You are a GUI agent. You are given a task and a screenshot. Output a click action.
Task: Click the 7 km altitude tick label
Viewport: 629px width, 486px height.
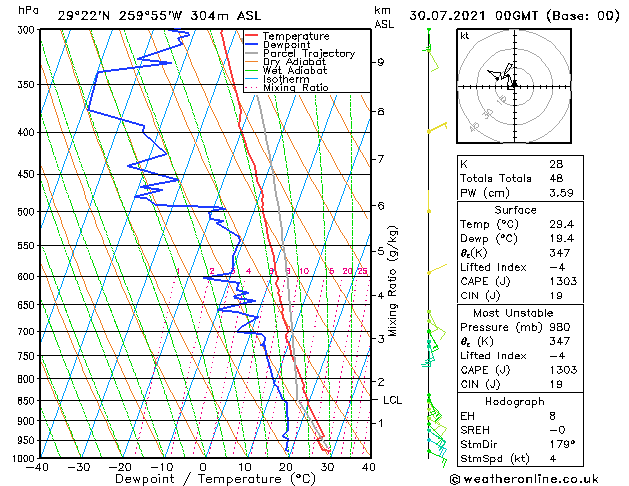380,159
